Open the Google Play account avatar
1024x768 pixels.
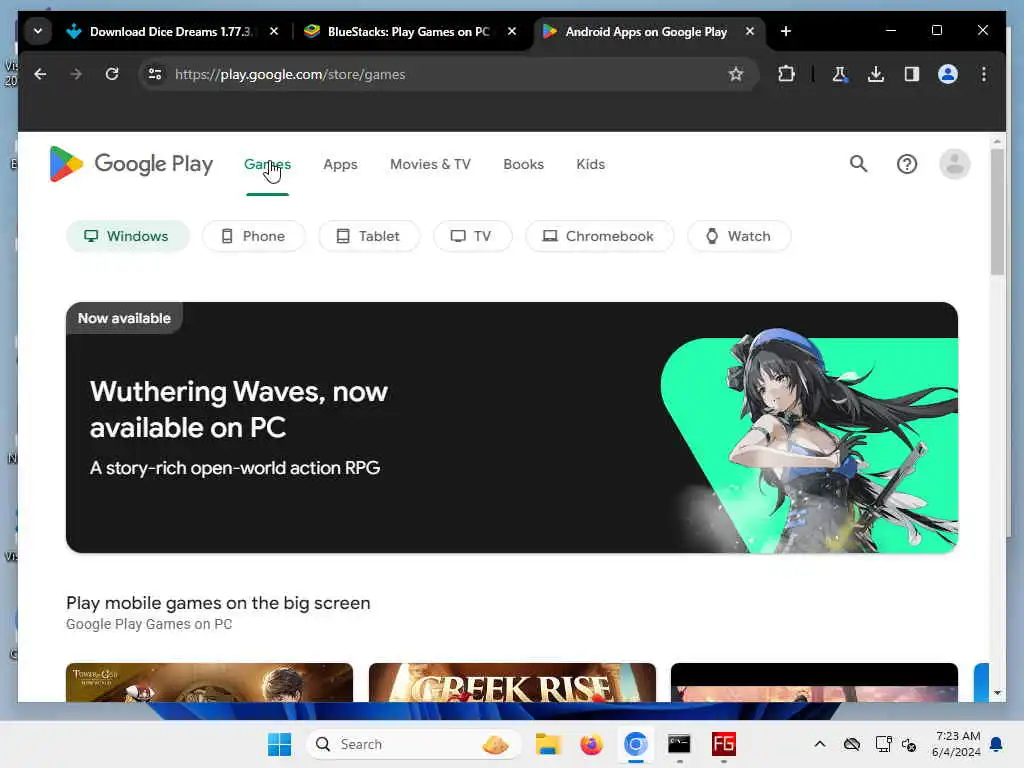954,164
